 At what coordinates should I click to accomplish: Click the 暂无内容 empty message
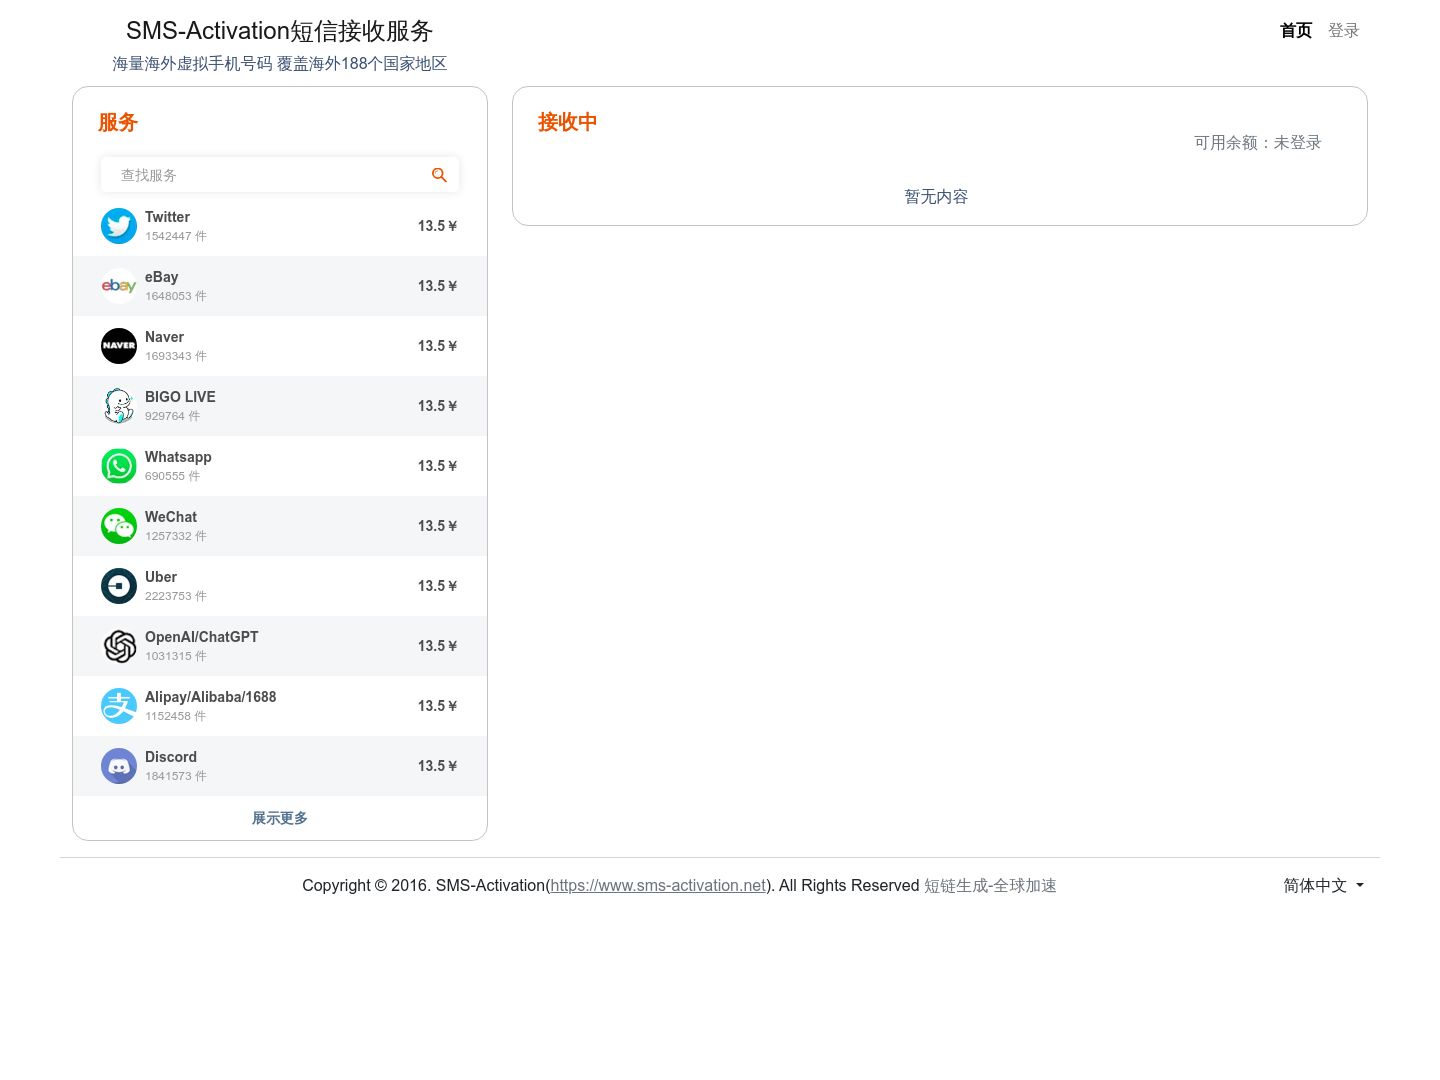point(936,197)
